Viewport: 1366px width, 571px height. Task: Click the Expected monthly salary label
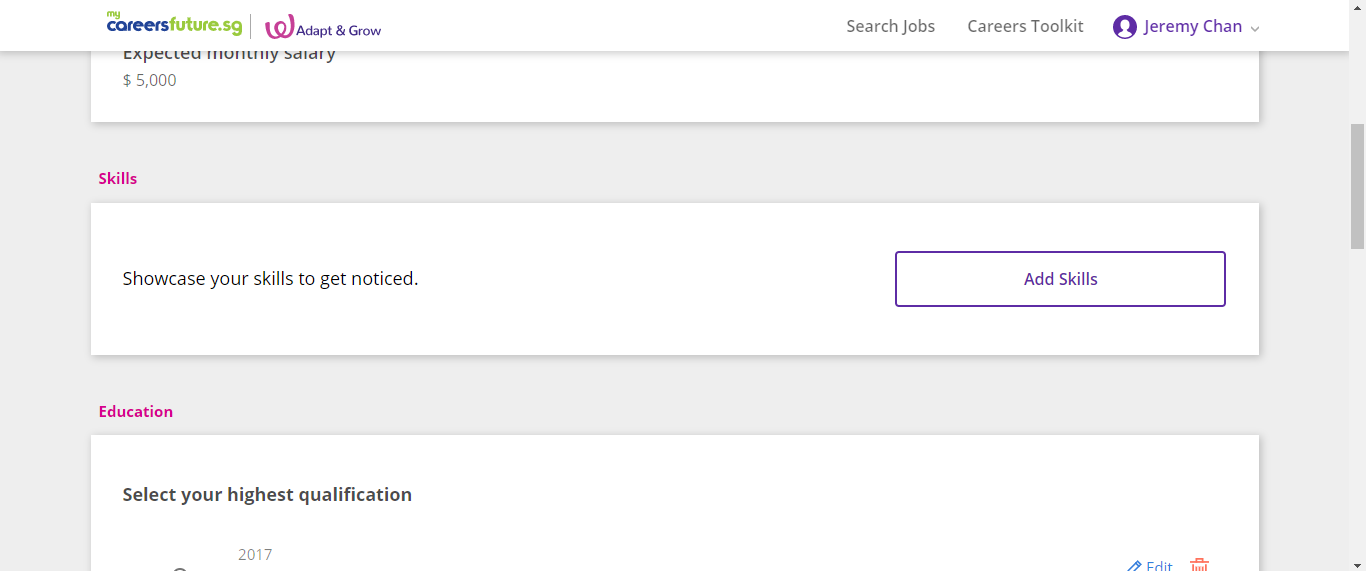coord(229,55)
